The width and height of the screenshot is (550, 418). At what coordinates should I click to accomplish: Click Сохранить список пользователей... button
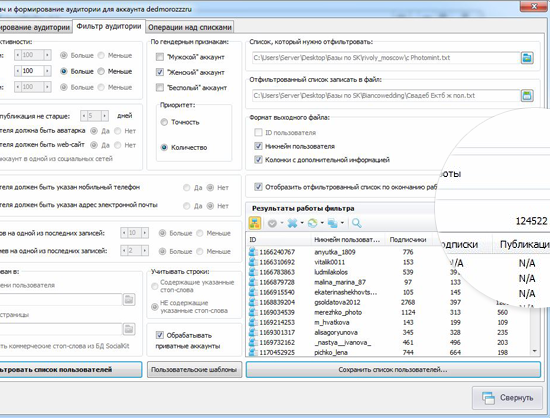[x=393, y=370]
